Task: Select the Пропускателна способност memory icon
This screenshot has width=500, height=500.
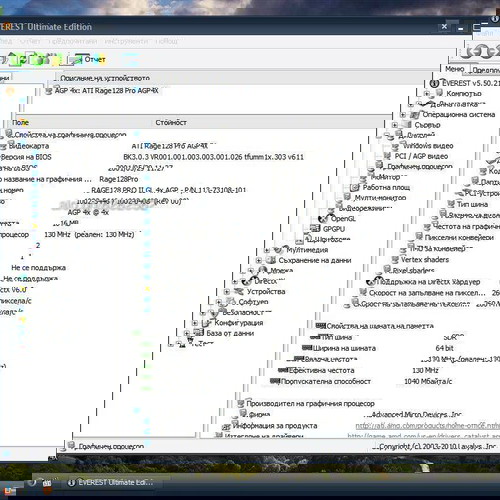Action: tap(275, 381)
